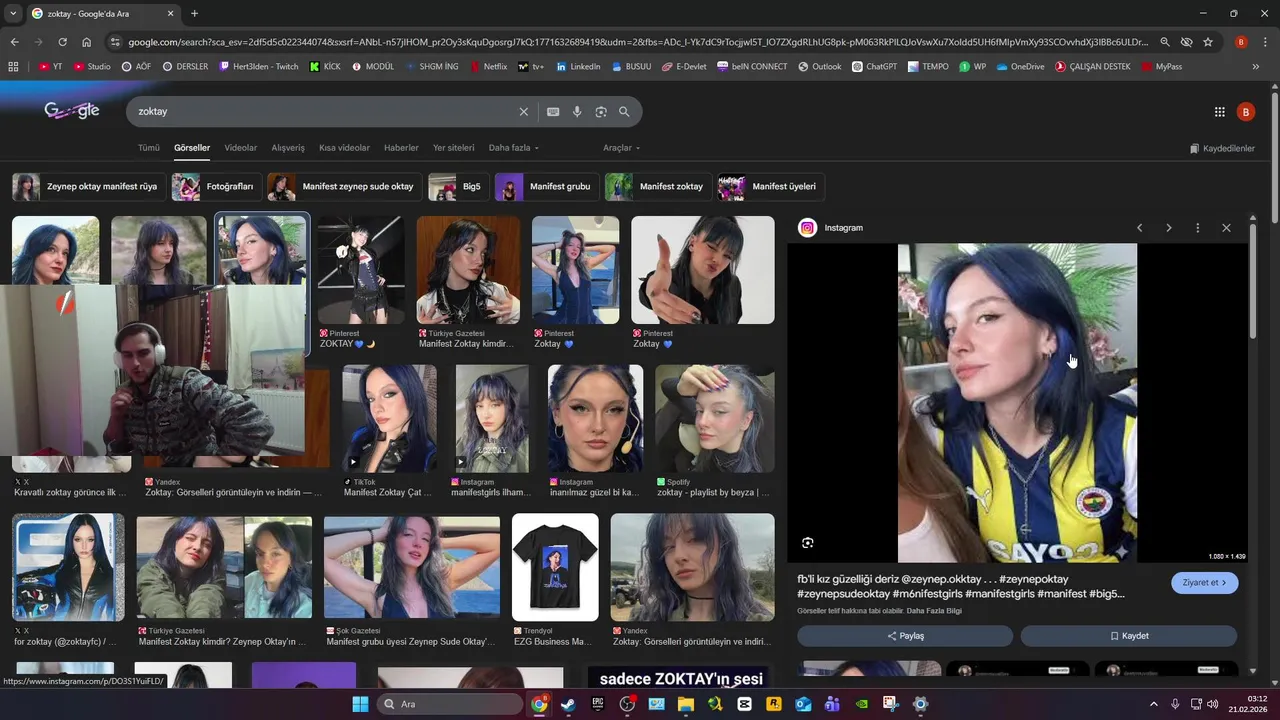Start voice search with the microphone icon
Viewport: 1280px width, 720px height.
[577, 112]
